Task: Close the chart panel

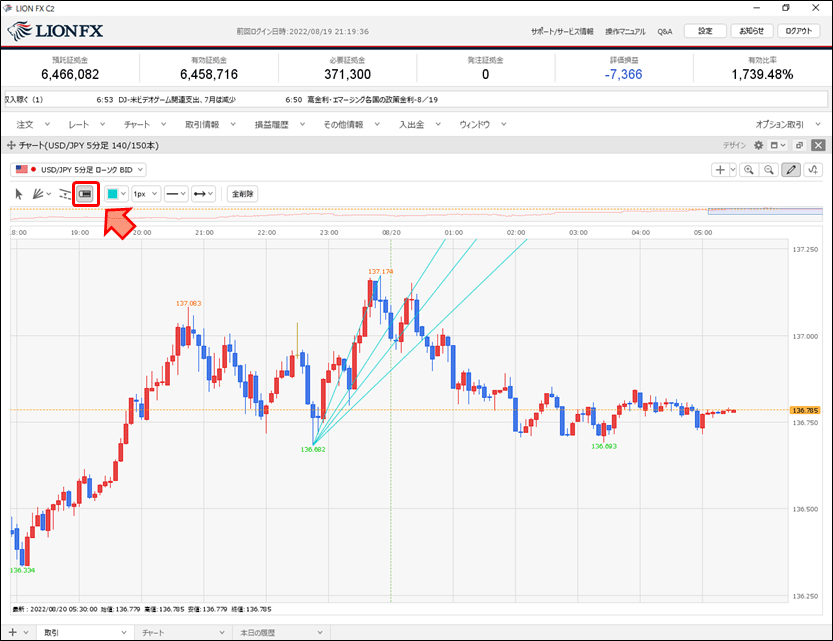Action: coord(819,145)
